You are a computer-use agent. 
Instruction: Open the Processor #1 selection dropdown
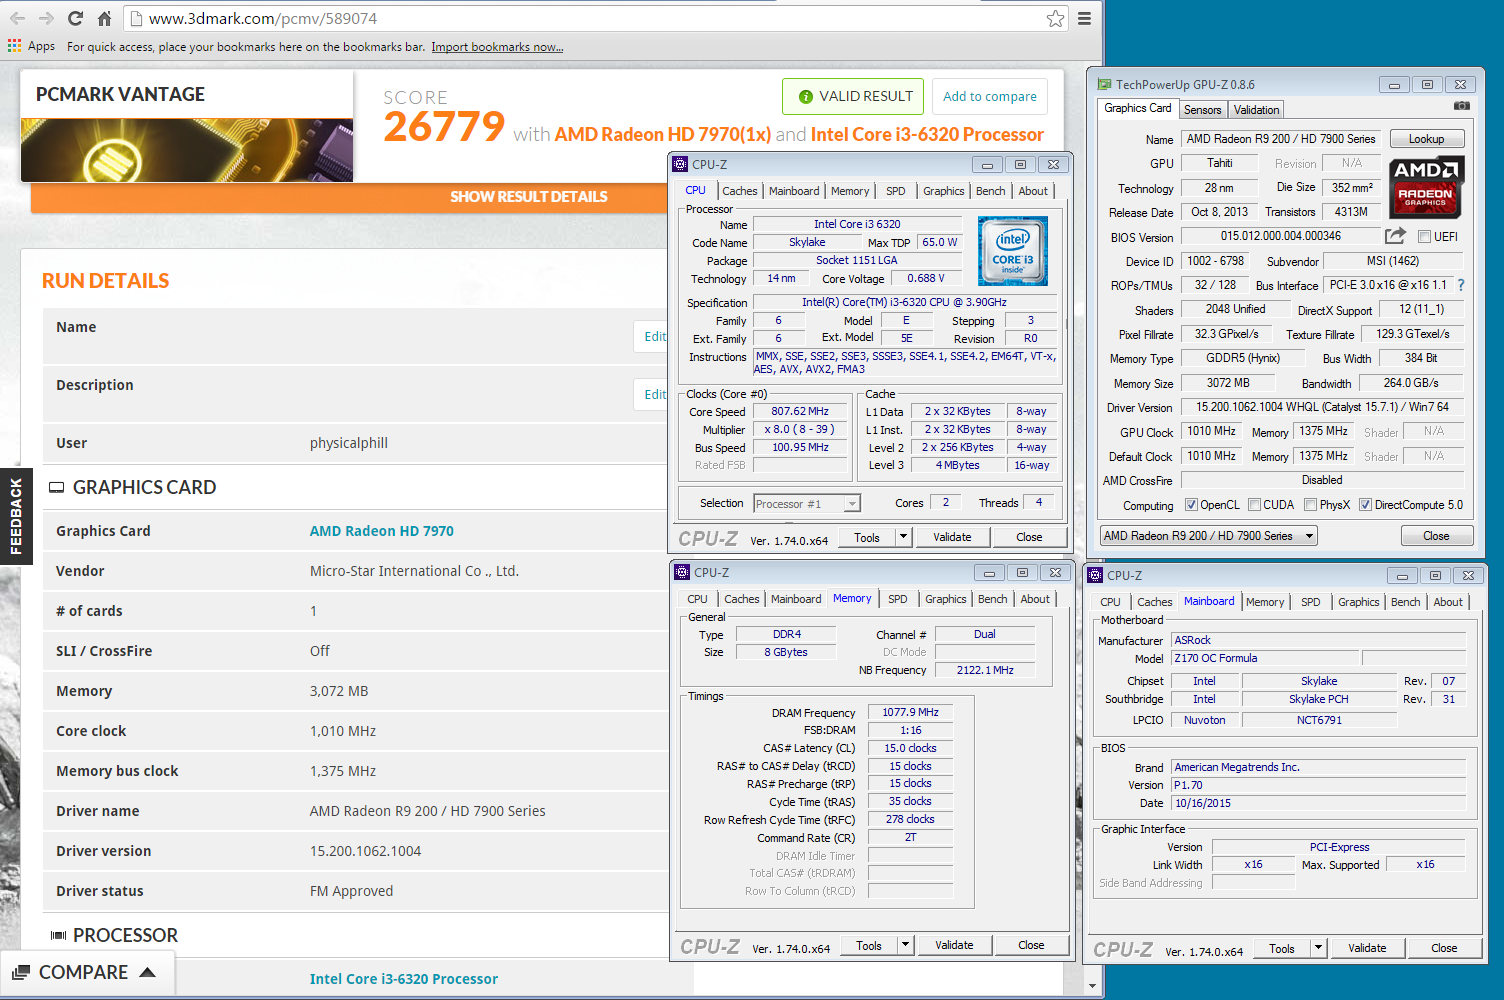click(806, 504)
